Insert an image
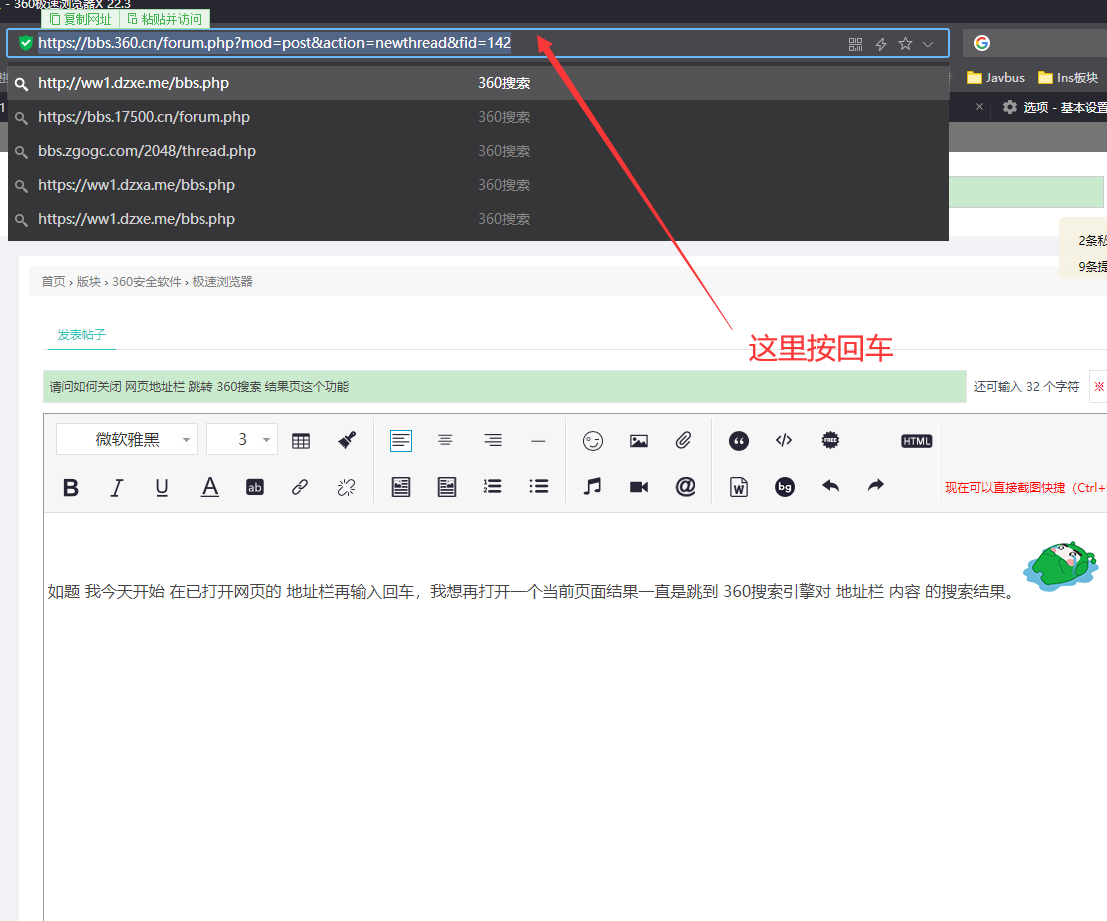This screenshot has height=921, width=1107. click(x=639, y=441)
